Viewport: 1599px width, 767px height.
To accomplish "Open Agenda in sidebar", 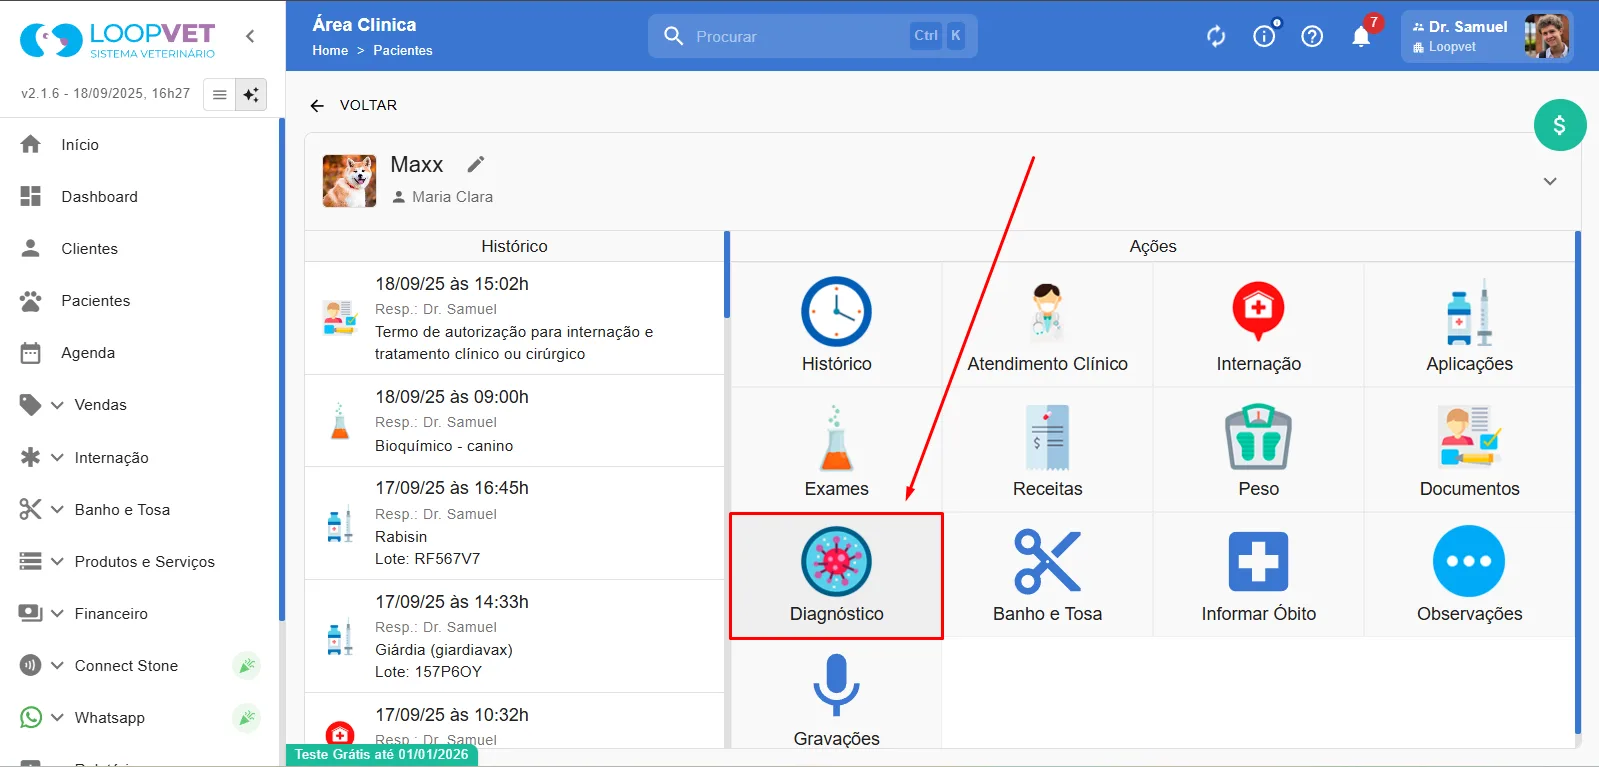I will [140, 352].
